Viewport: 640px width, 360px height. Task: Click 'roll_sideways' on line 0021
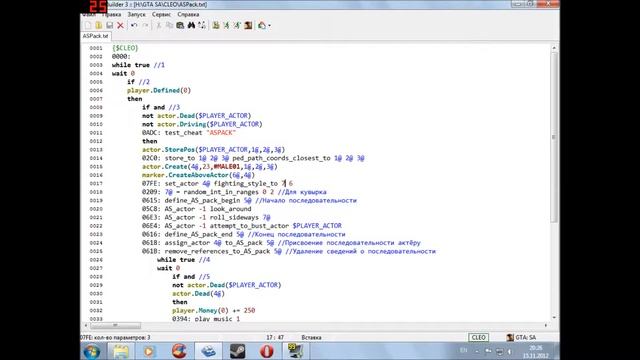234,218
